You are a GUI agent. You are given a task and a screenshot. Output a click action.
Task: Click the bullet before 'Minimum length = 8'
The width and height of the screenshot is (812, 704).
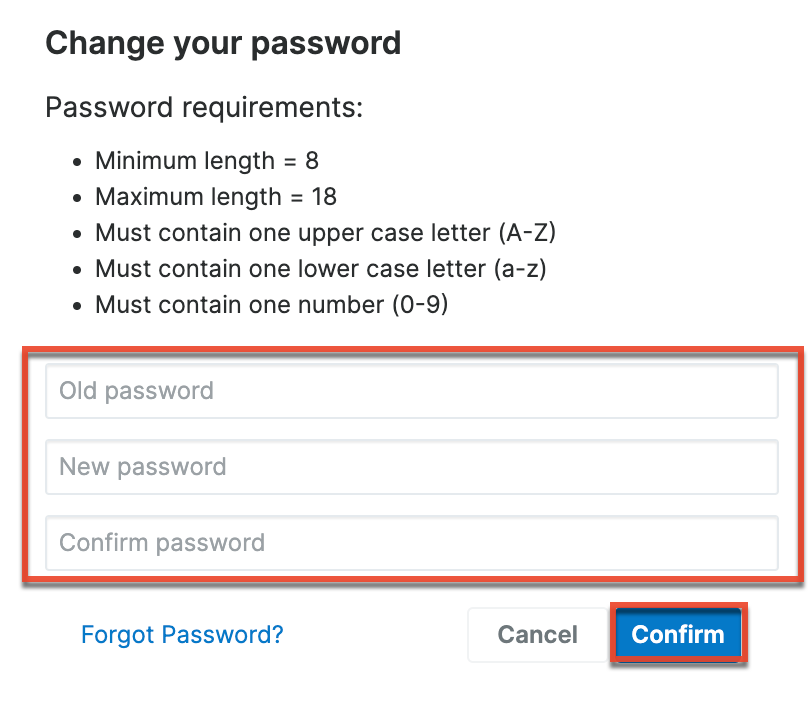[79, 161]
